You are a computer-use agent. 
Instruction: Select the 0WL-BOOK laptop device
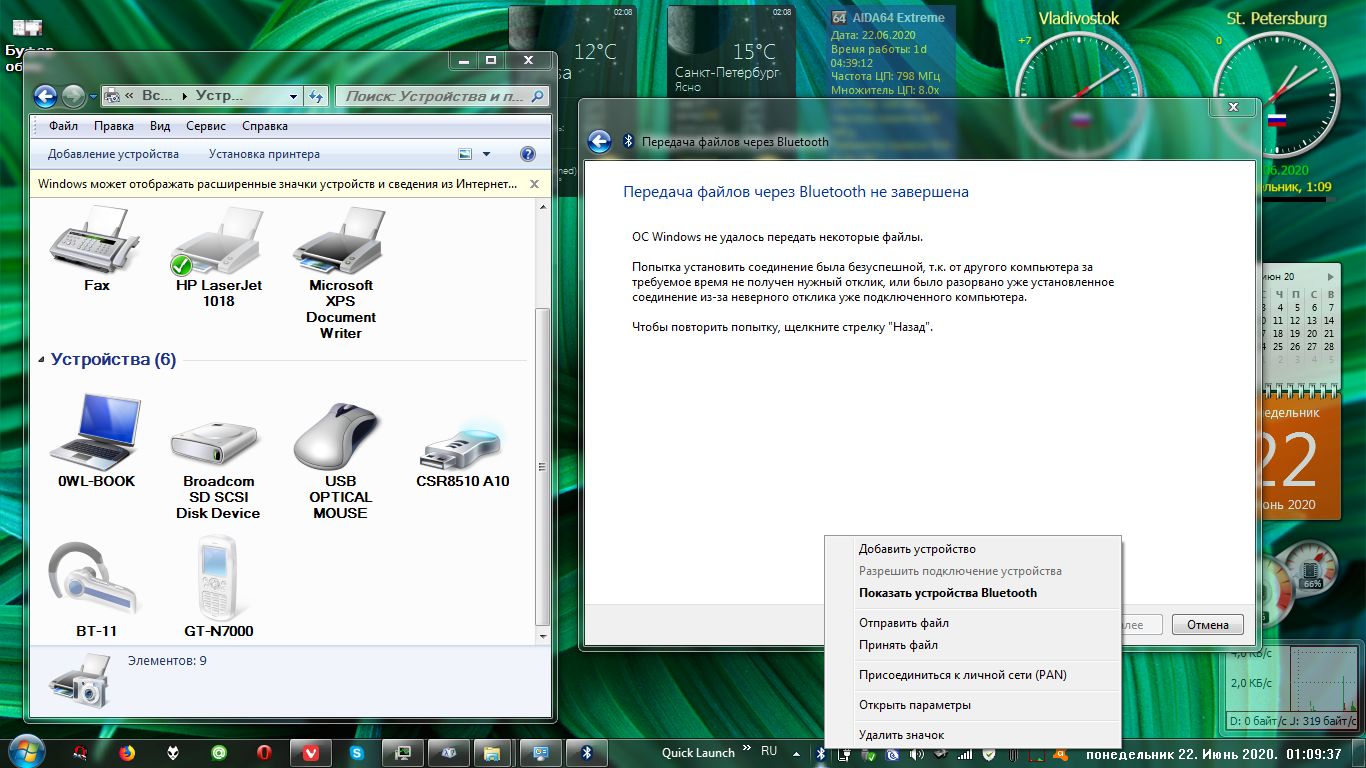(96, 441)
